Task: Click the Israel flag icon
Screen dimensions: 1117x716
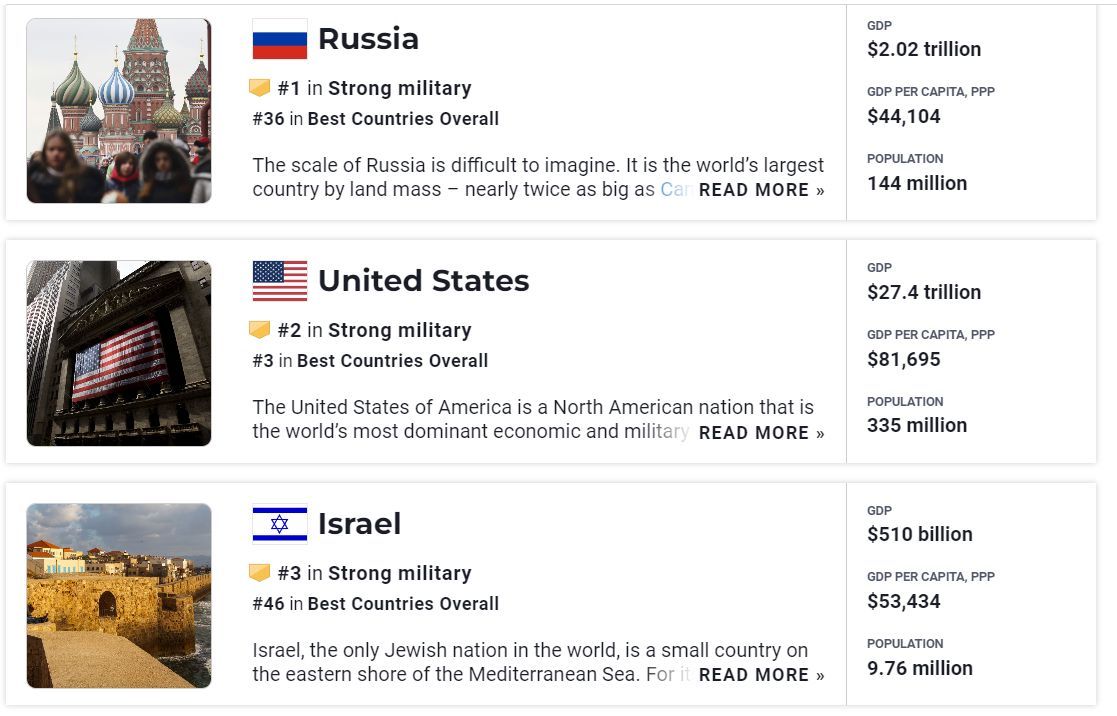Action: 280,524
